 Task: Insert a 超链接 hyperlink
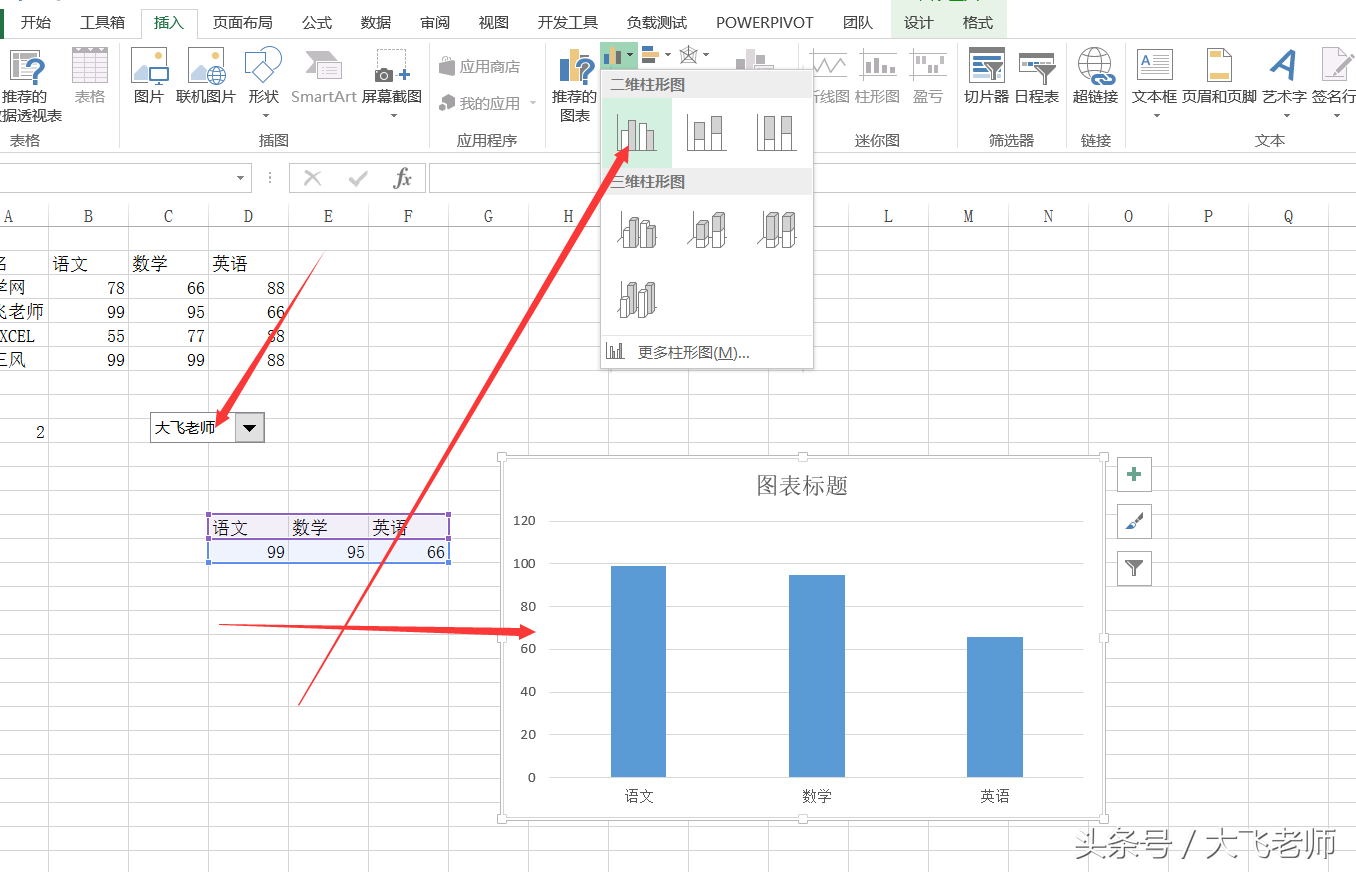[x=1095, y=75]
